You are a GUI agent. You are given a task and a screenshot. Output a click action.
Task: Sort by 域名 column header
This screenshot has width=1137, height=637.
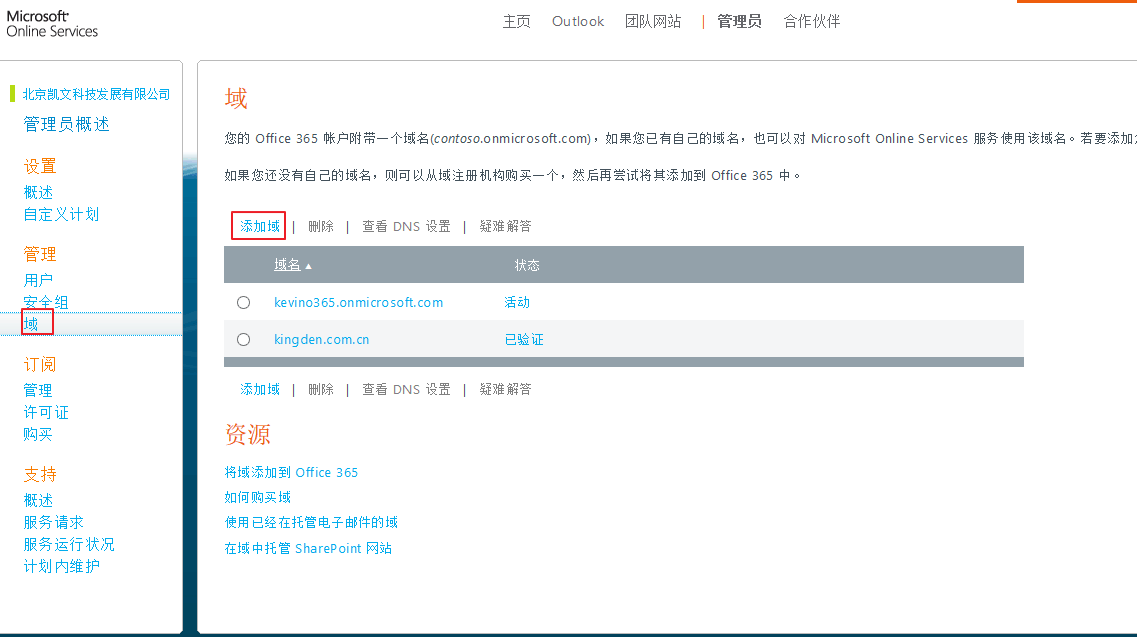[287, 265]
